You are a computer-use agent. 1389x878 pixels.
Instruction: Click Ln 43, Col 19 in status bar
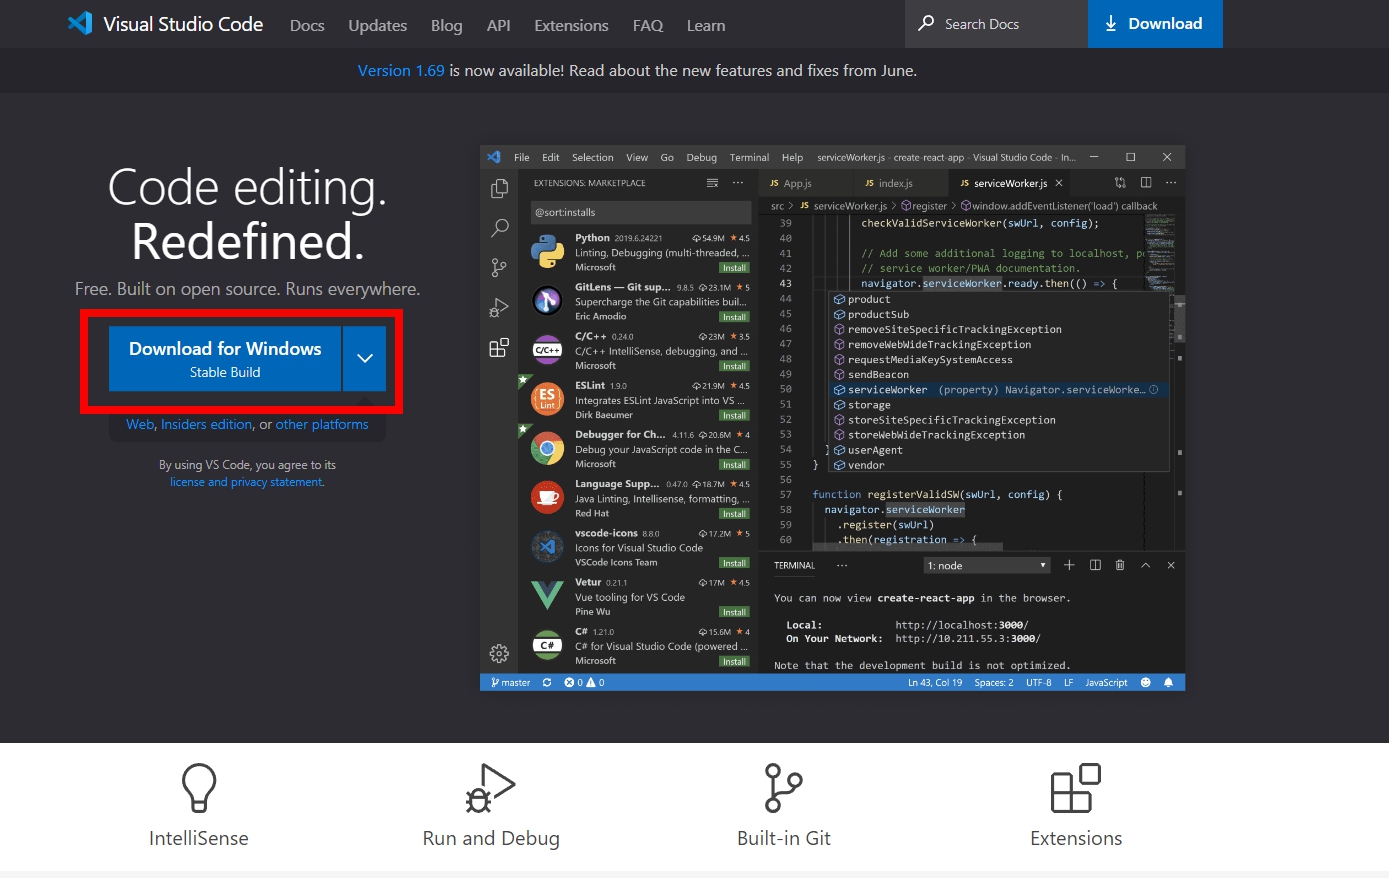tap(935, 682)
